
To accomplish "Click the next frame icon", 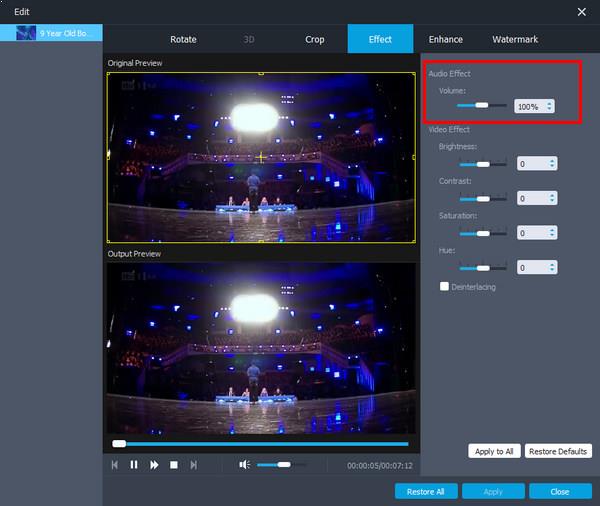I will [194, 465].
